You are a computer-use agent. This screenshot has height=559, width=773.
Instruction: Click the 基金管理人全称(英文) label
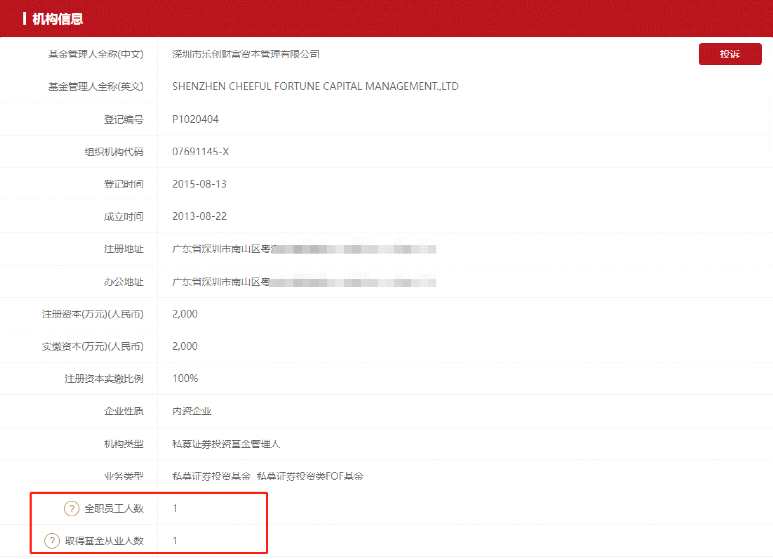(96, 86)
